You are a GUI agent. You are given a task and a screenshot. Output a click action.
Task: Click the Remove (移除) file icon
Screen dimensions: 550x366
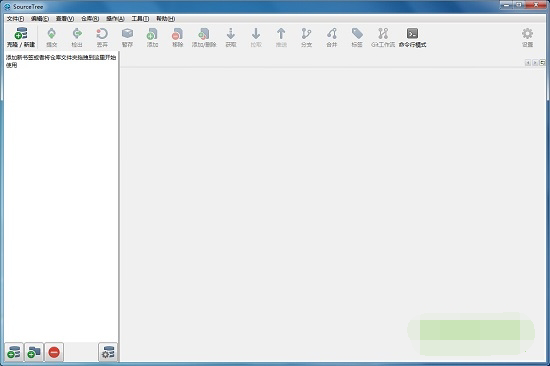click(x=177, y=34)
